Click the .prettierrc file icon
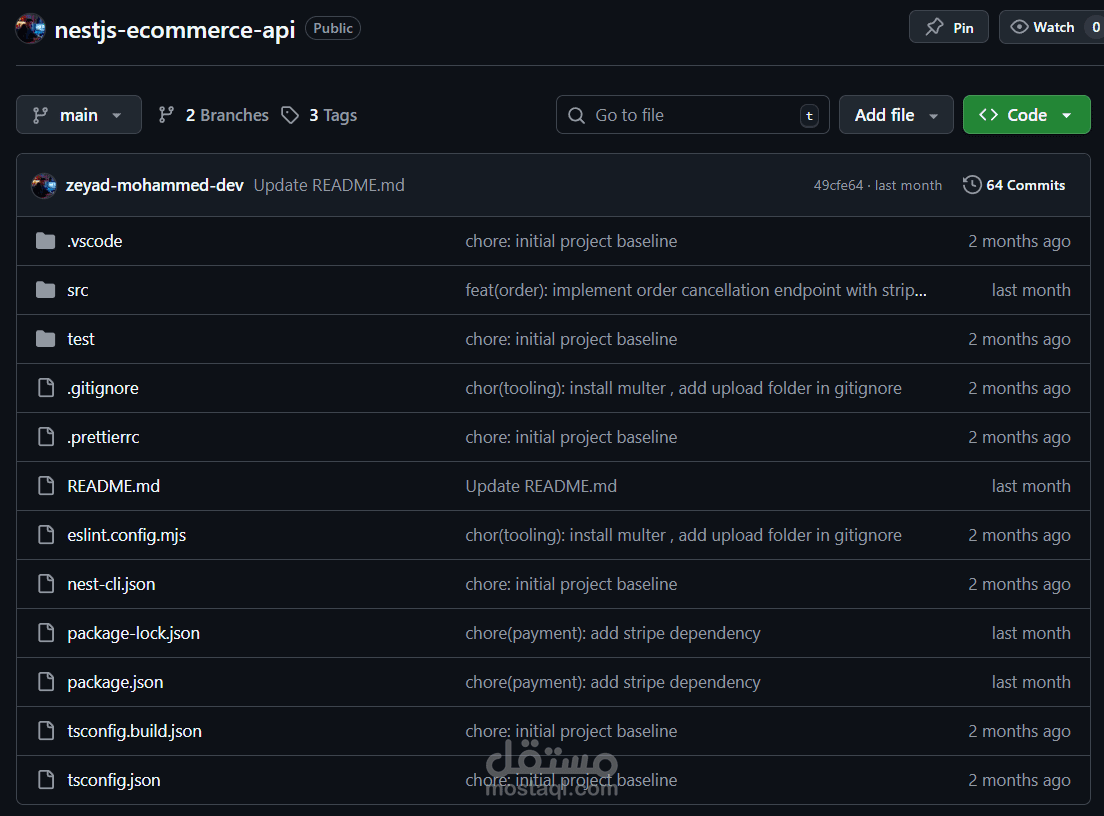 click(x=46, y=437)
